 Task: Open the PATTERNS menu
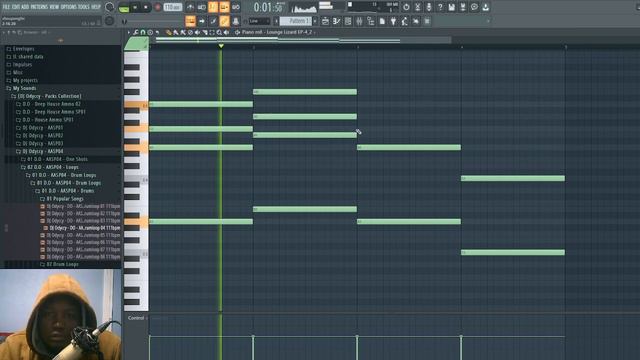coord(39,7)
